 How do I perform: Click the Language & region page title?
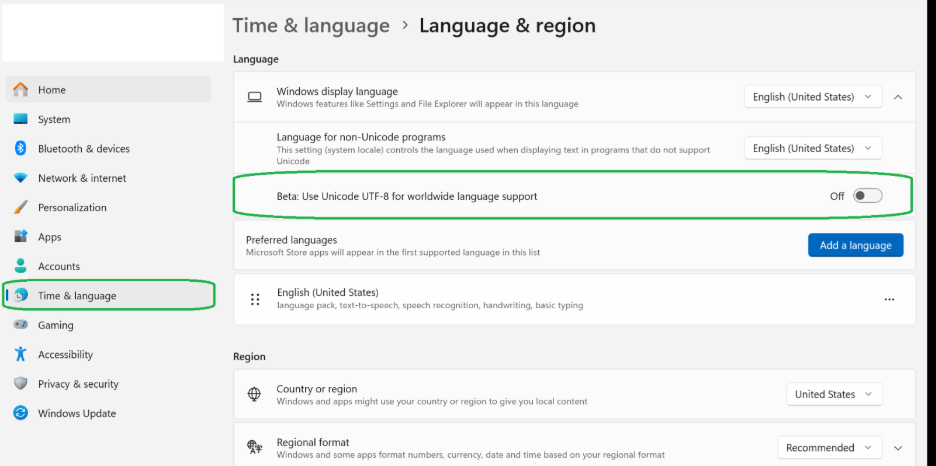point(507,26)
